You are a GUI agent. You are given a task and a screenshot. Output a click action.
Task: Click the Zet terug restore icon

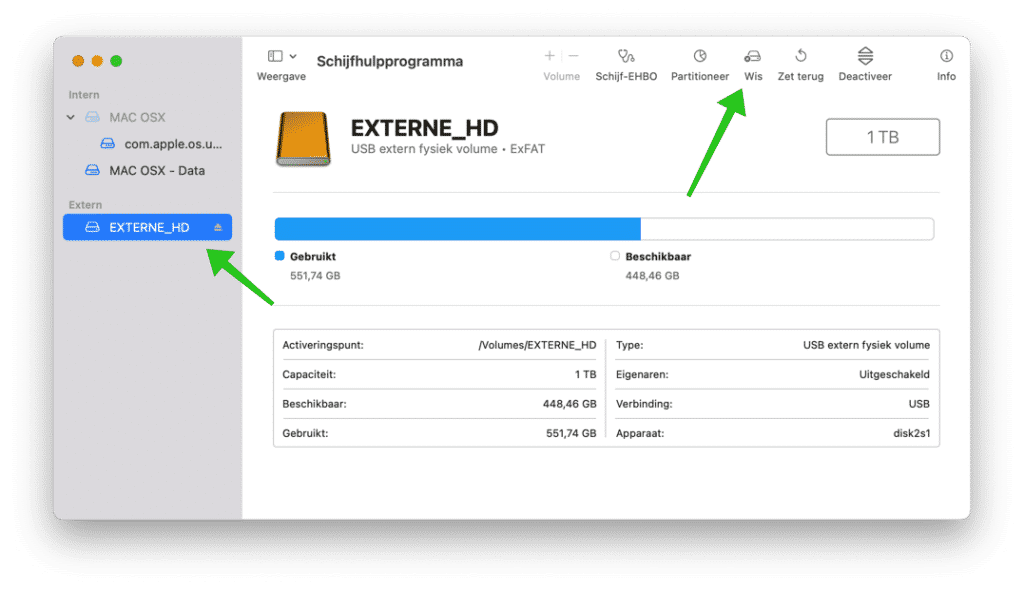800,62
